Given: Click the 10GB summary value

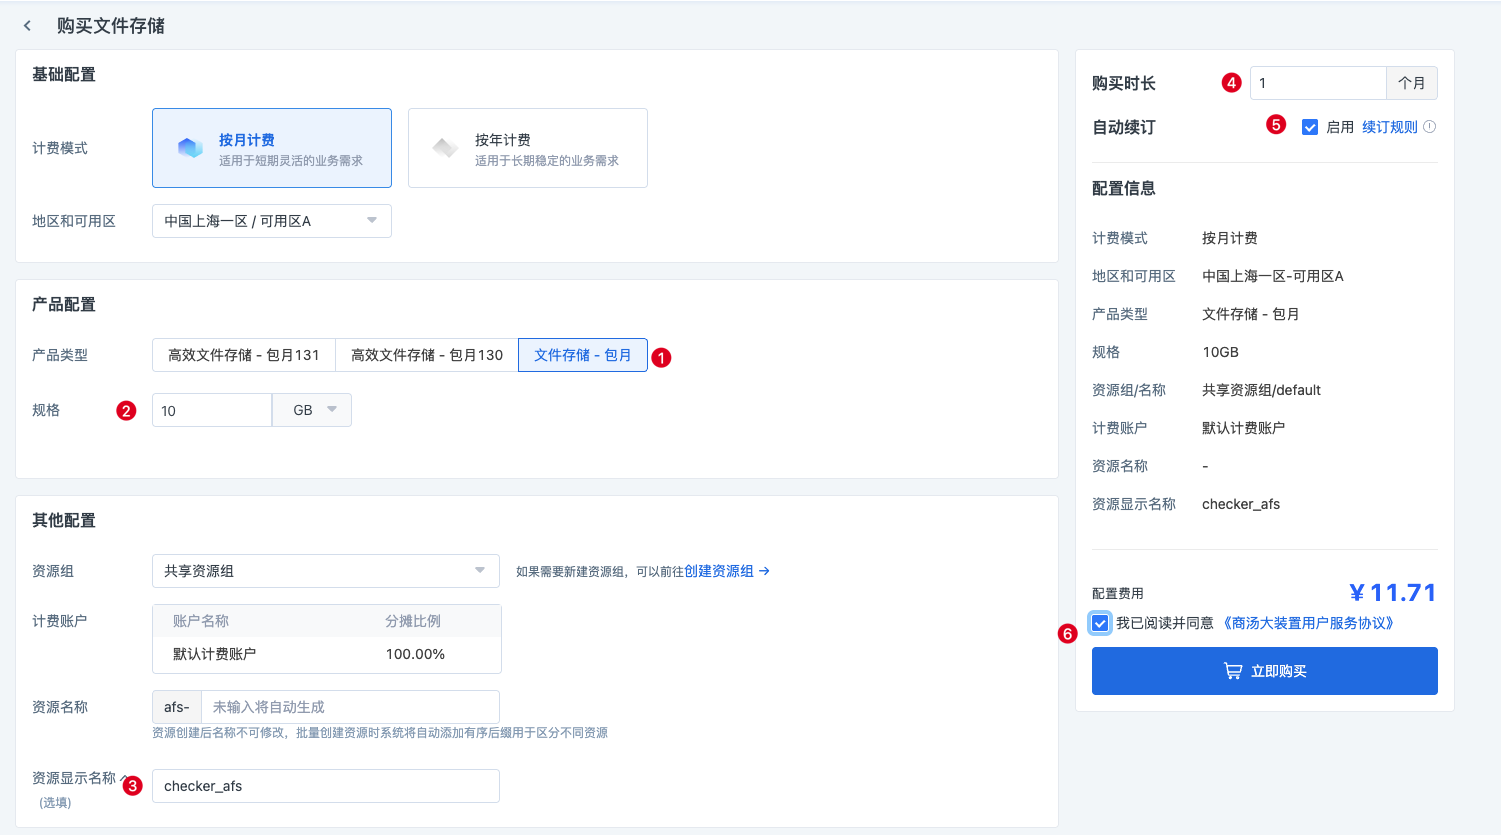Looking at the screenshot, I should [x=1220, y=352].
